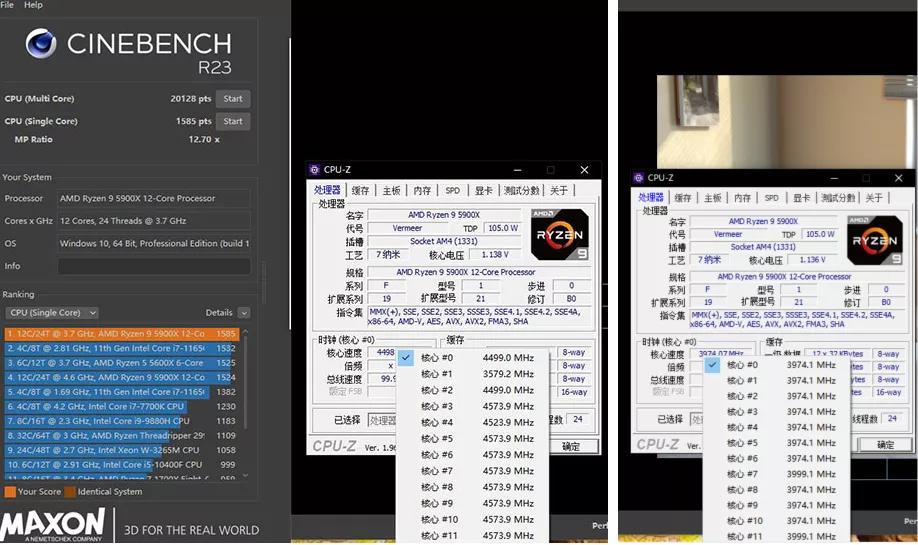
Task: Select 核心 #10 in middle CPU-Z menu
Action: coord(472,520)
